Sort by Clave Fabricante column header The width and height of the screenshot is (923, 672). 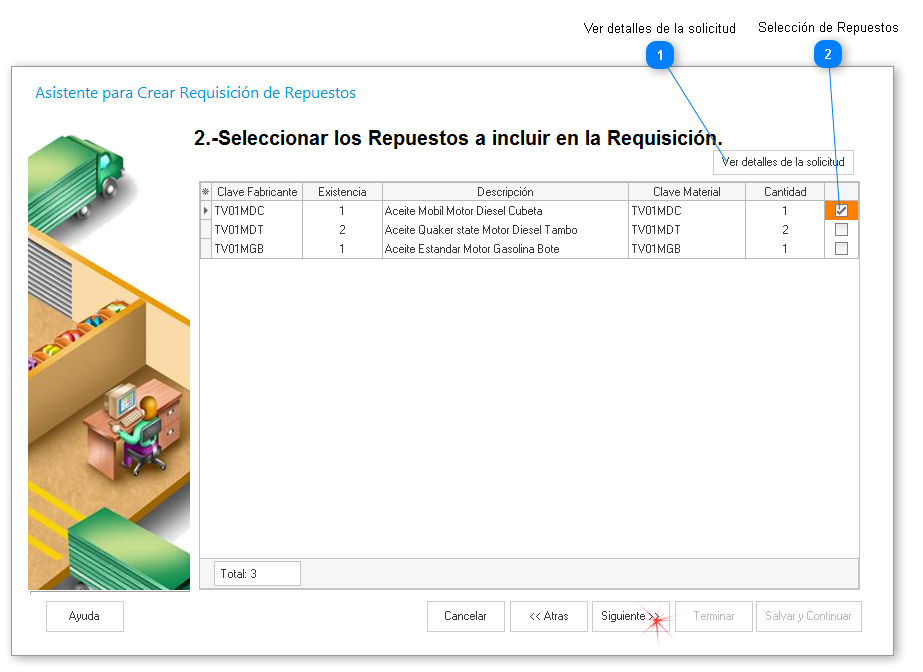[x=257, y=192]
